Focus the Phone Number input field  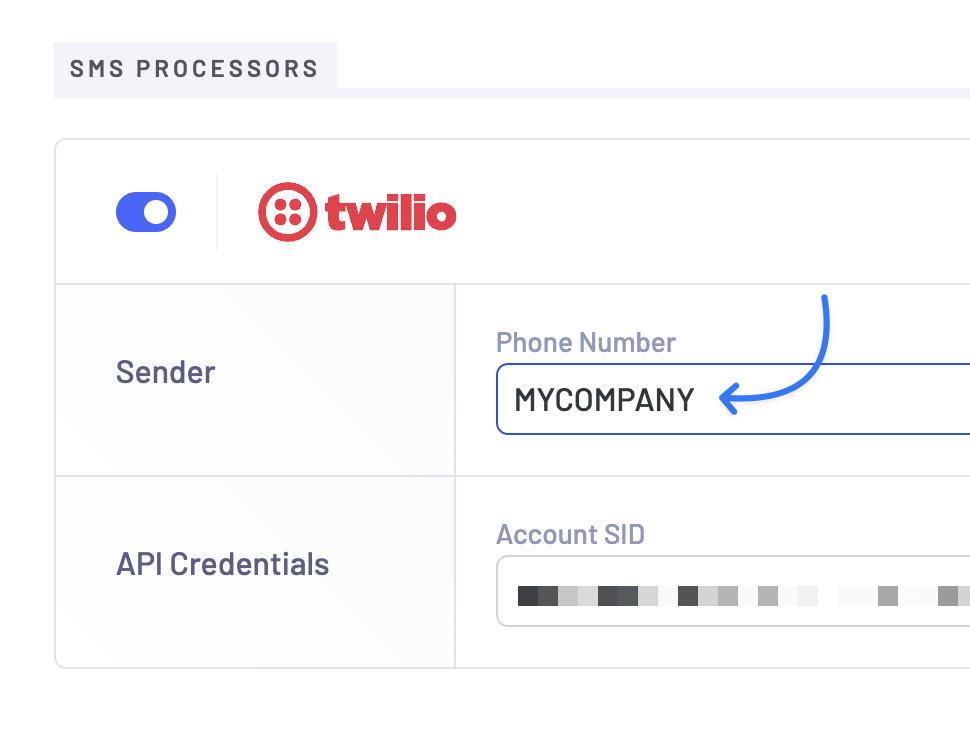pyautogui.click(x=733, y=399)
